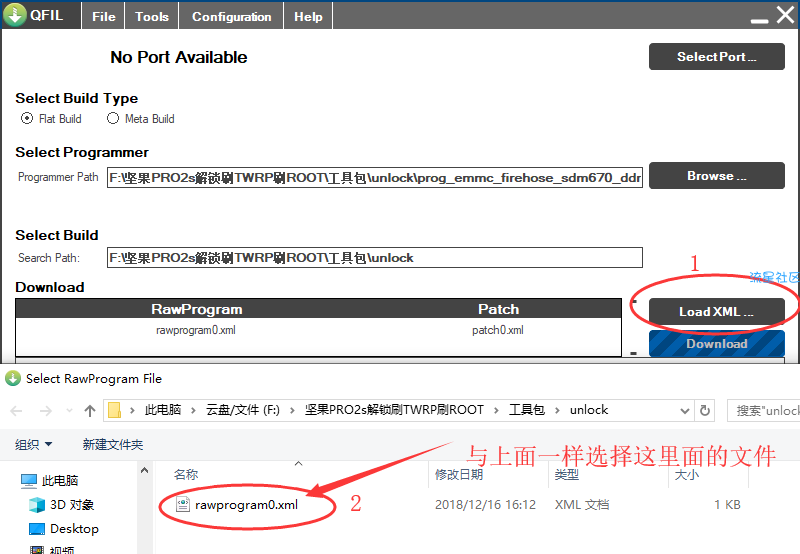Expand chevron before unlock breadcrumb

[x=557, y=410]
